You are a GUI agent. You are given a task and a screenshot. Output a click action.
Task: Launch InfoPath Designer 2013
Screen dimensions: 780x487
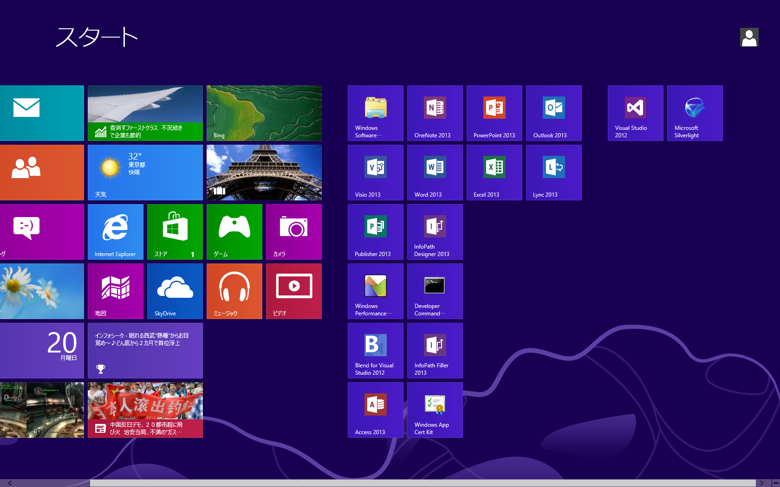[435, 232]
